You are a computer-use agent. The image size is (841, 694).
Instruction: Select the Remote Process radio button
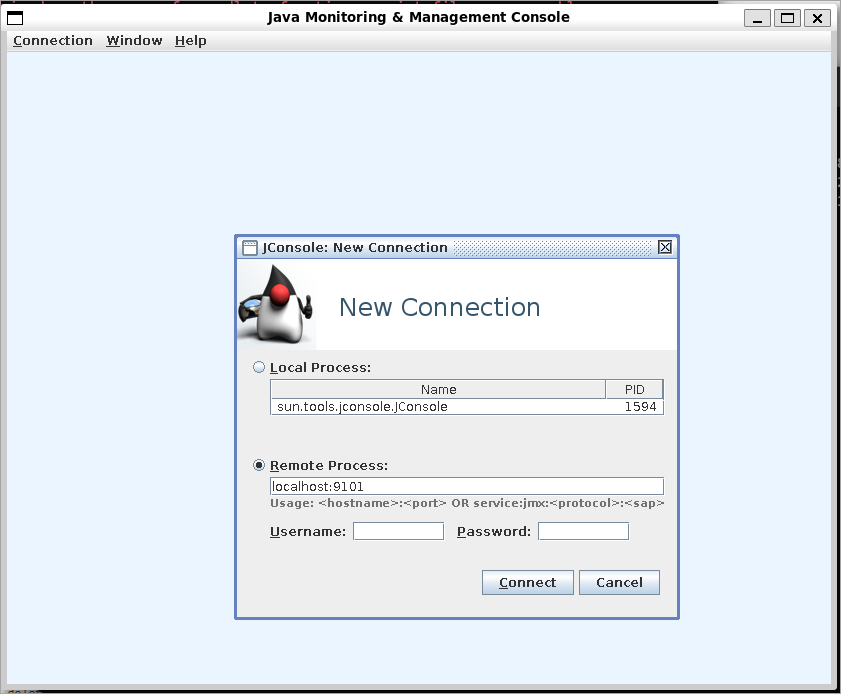[x=260, y=465]
